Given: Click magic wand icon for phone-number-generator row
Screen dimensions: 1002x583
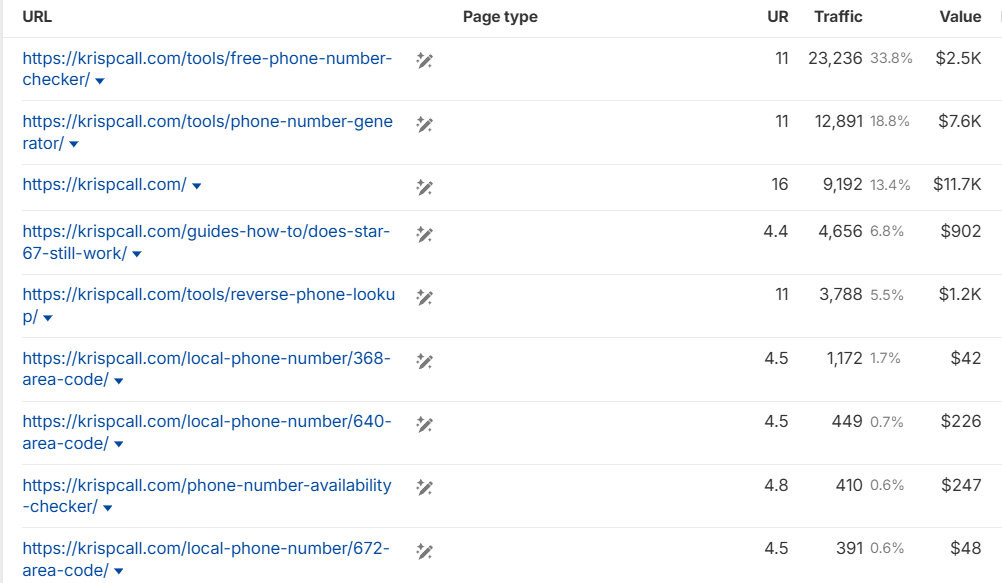Looking at the screenshot, I should [x=424, y=125].
